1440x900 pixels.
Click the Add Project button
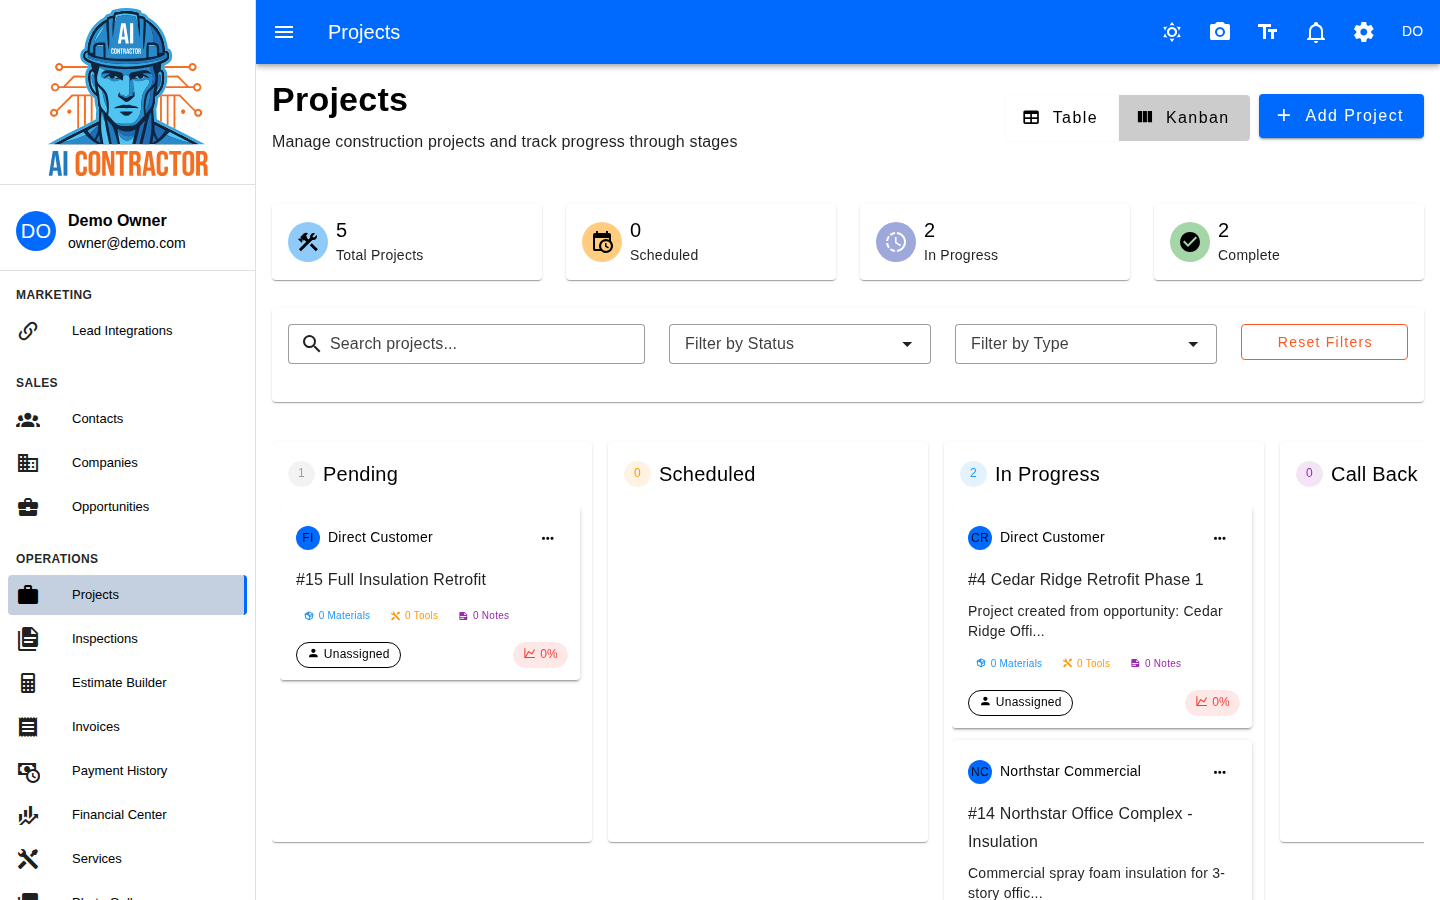(1341, 116)
